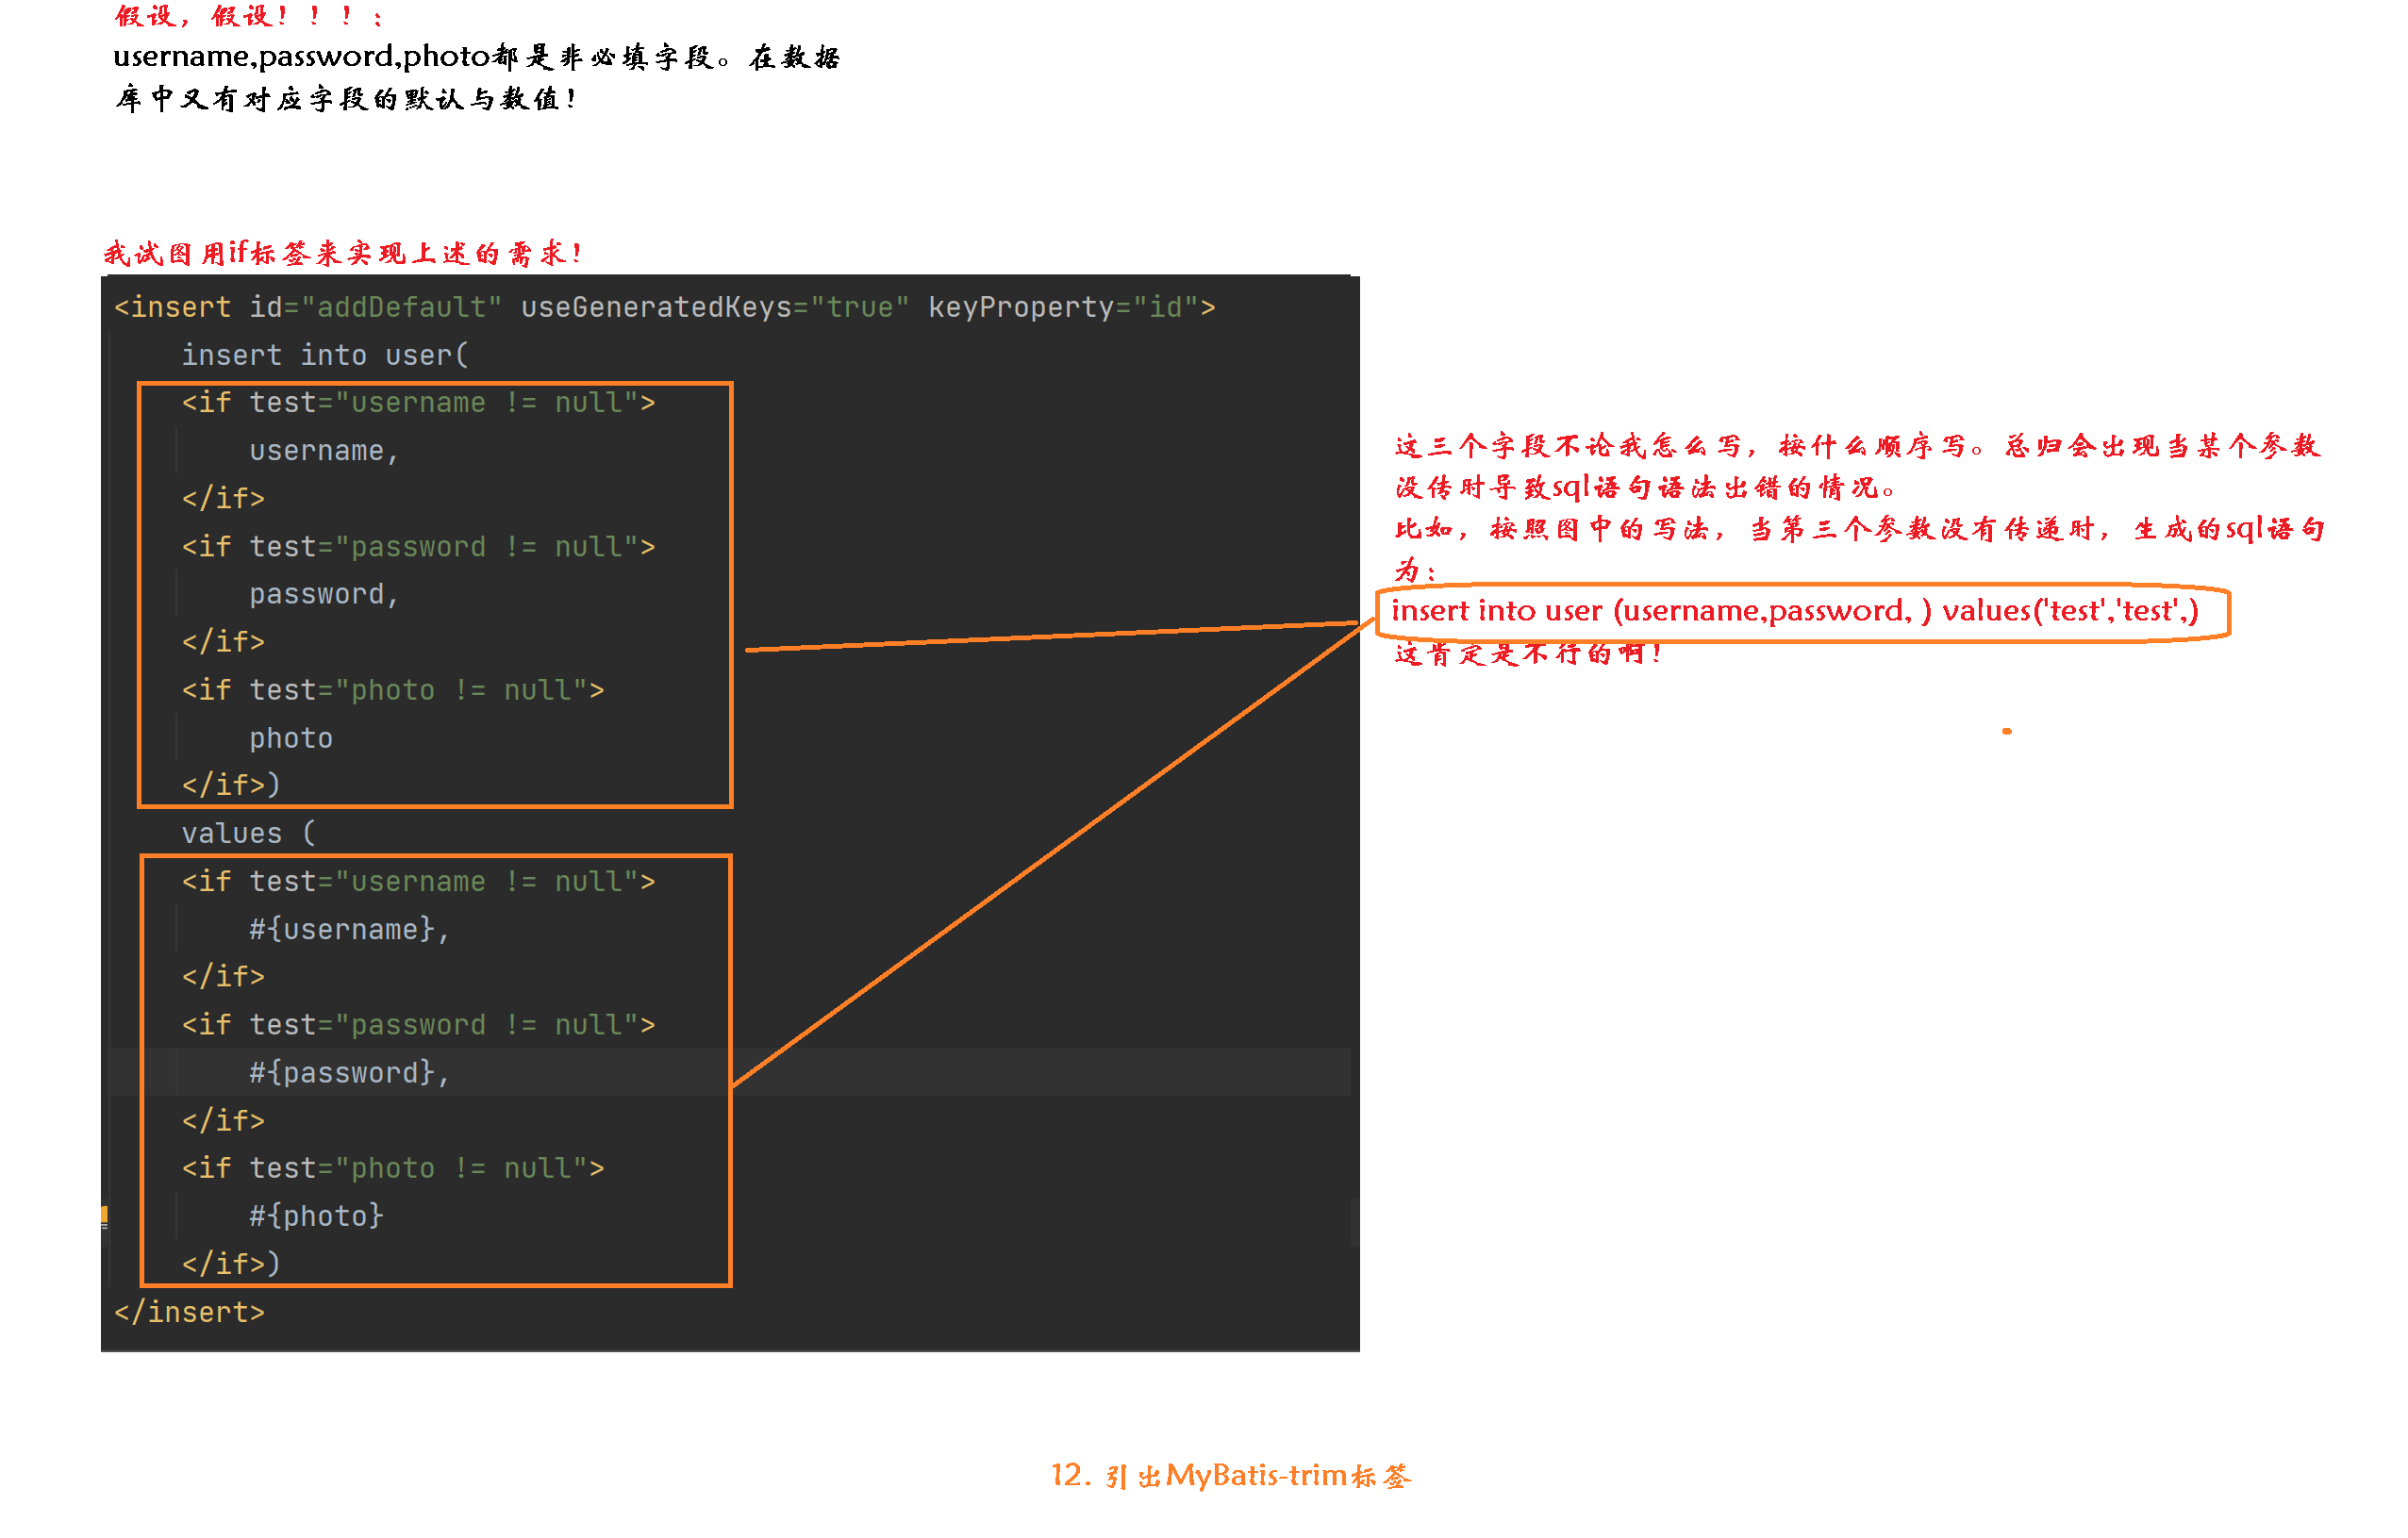This screenshot has width=2408, height=1538.
Task: Click the "假设，假设" red heading at top
Action: [x=248, y=16]
